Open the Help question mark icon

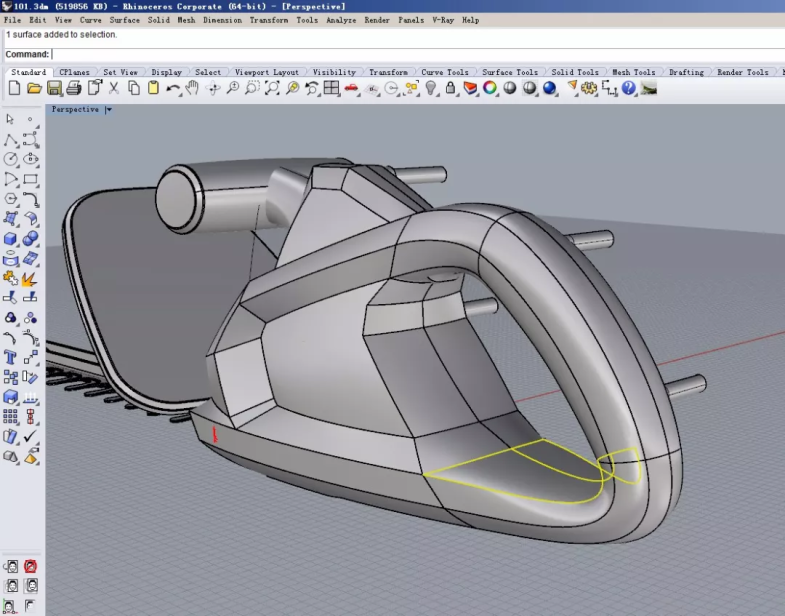click(628, 88)
